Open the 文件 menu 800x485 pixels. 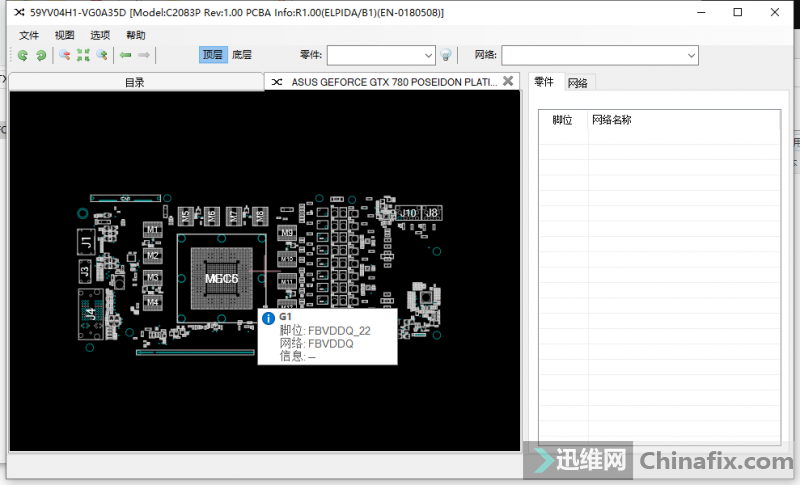(x=29, y=35)
